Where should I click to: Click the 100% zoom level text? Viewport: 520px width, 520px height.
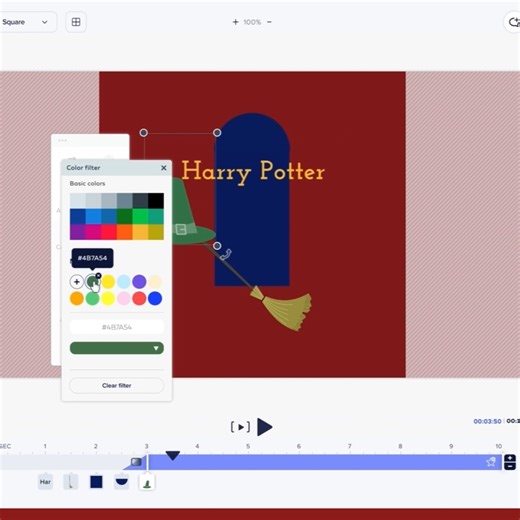[x=252, y=22]
